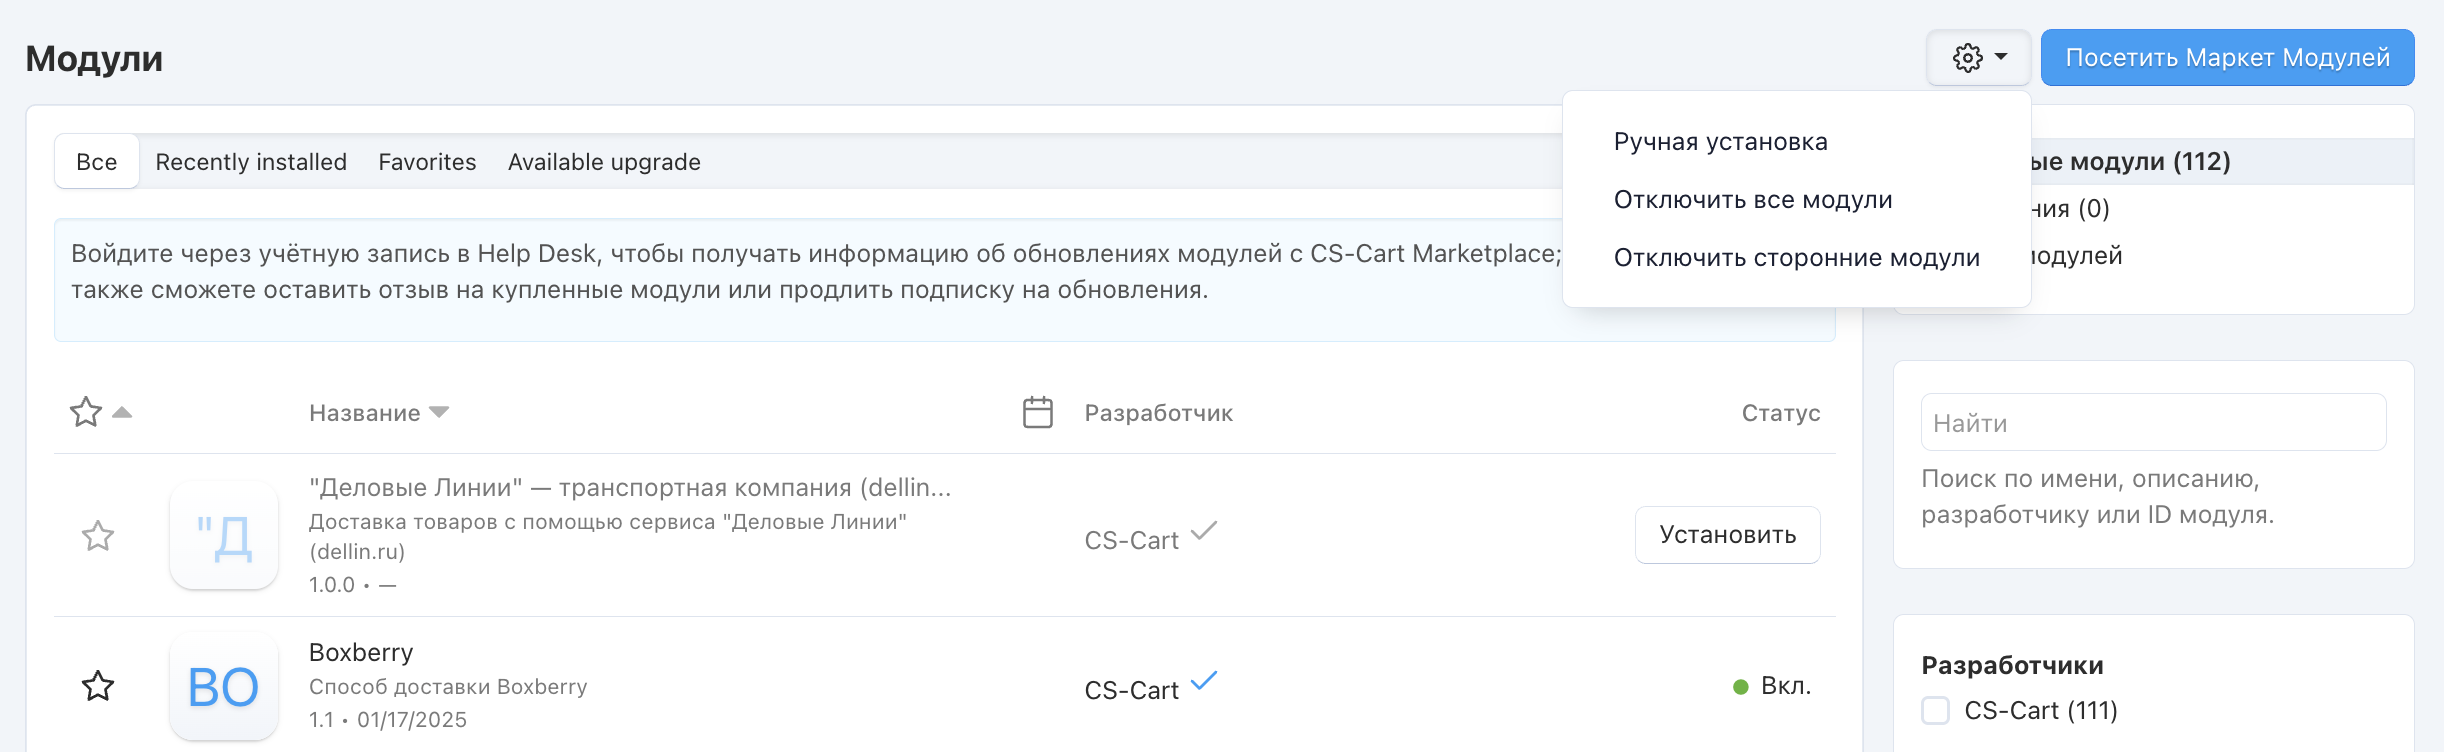Click the Boxberry BO module logo

click(x=224, y=687)
